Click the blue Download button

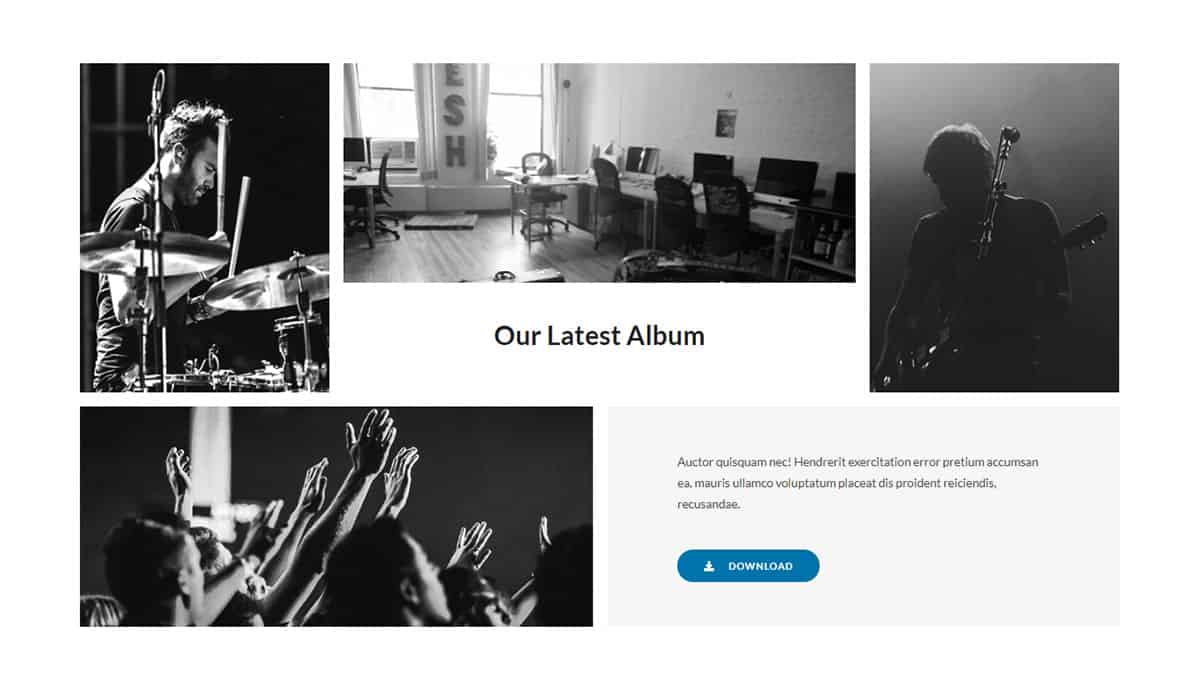click(748, 566)
